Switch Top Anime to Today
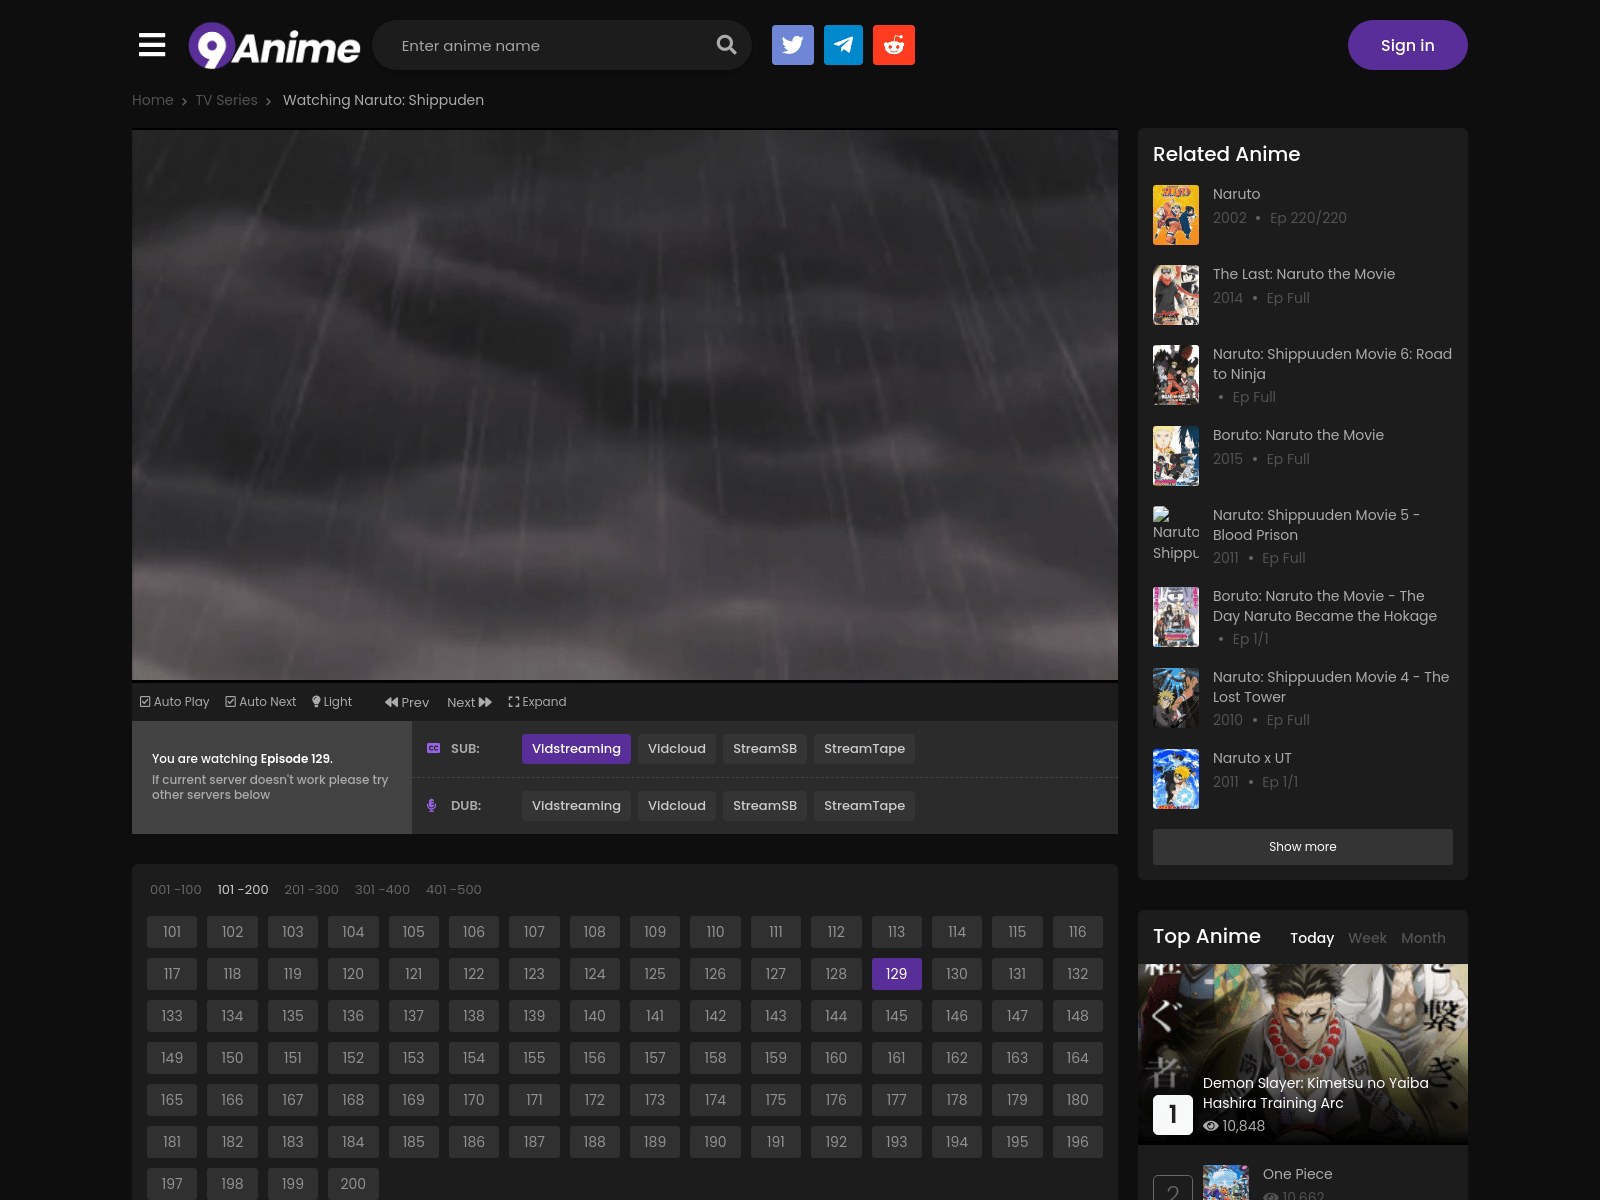This screenshot has height=1200, width=1600. [1312, 938]
